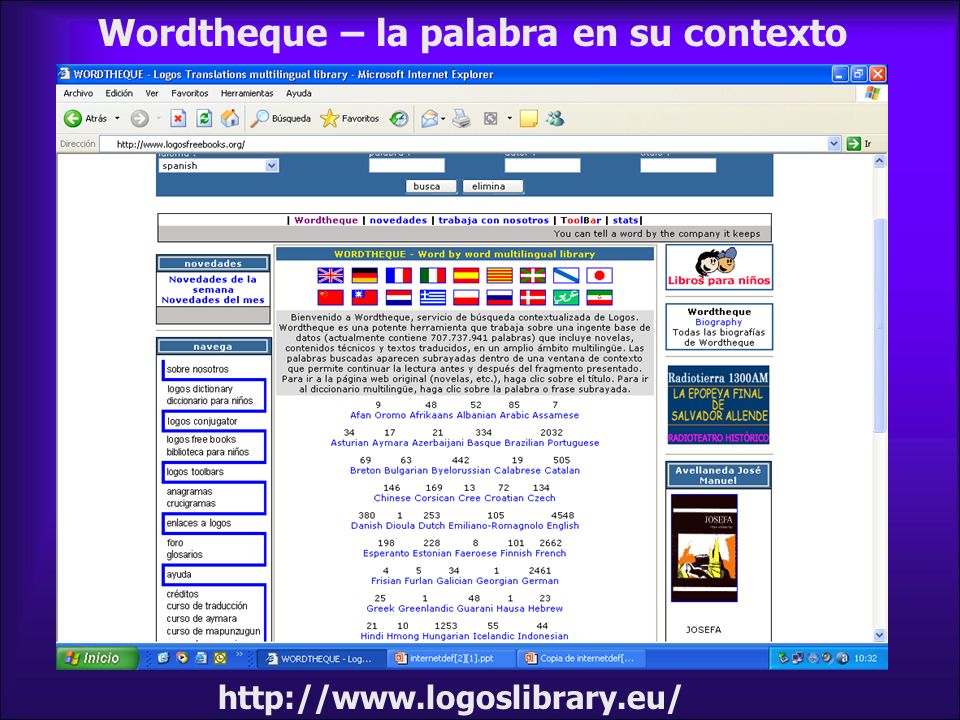Image resolution: width=960 pixels, height=720 pixels.
Task: Switch to the internetdef[2][1].ppt taskbar button
Action: pos(451,659)
